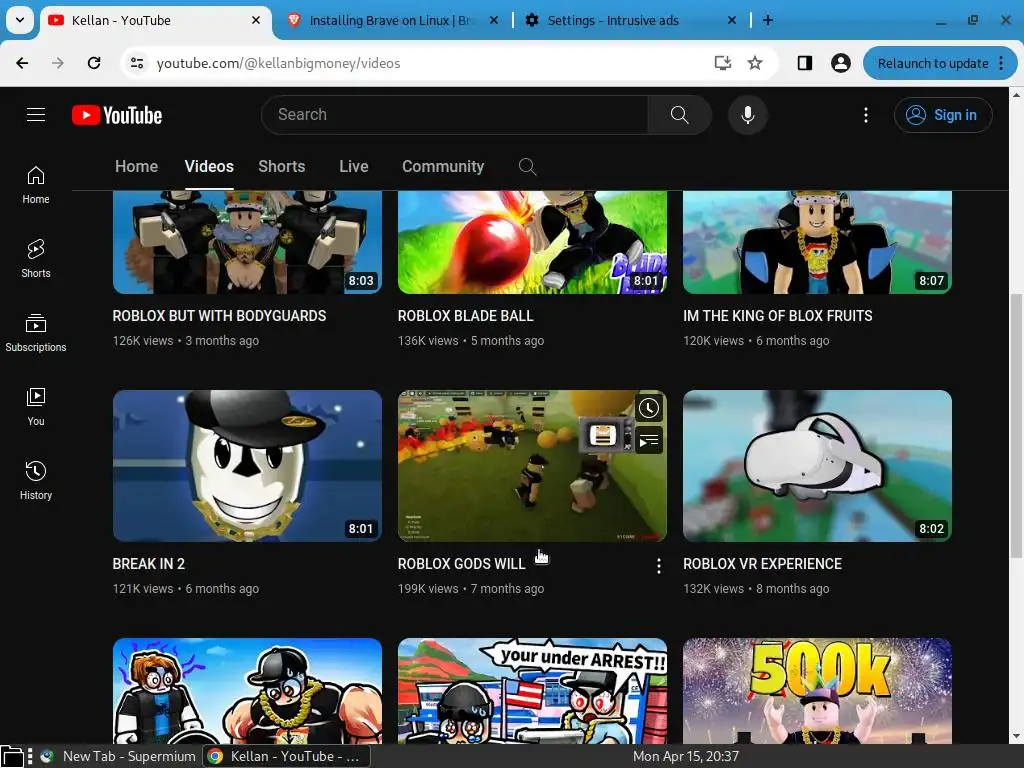
Task: Open the channel Live tab
Action: point(353,167)
